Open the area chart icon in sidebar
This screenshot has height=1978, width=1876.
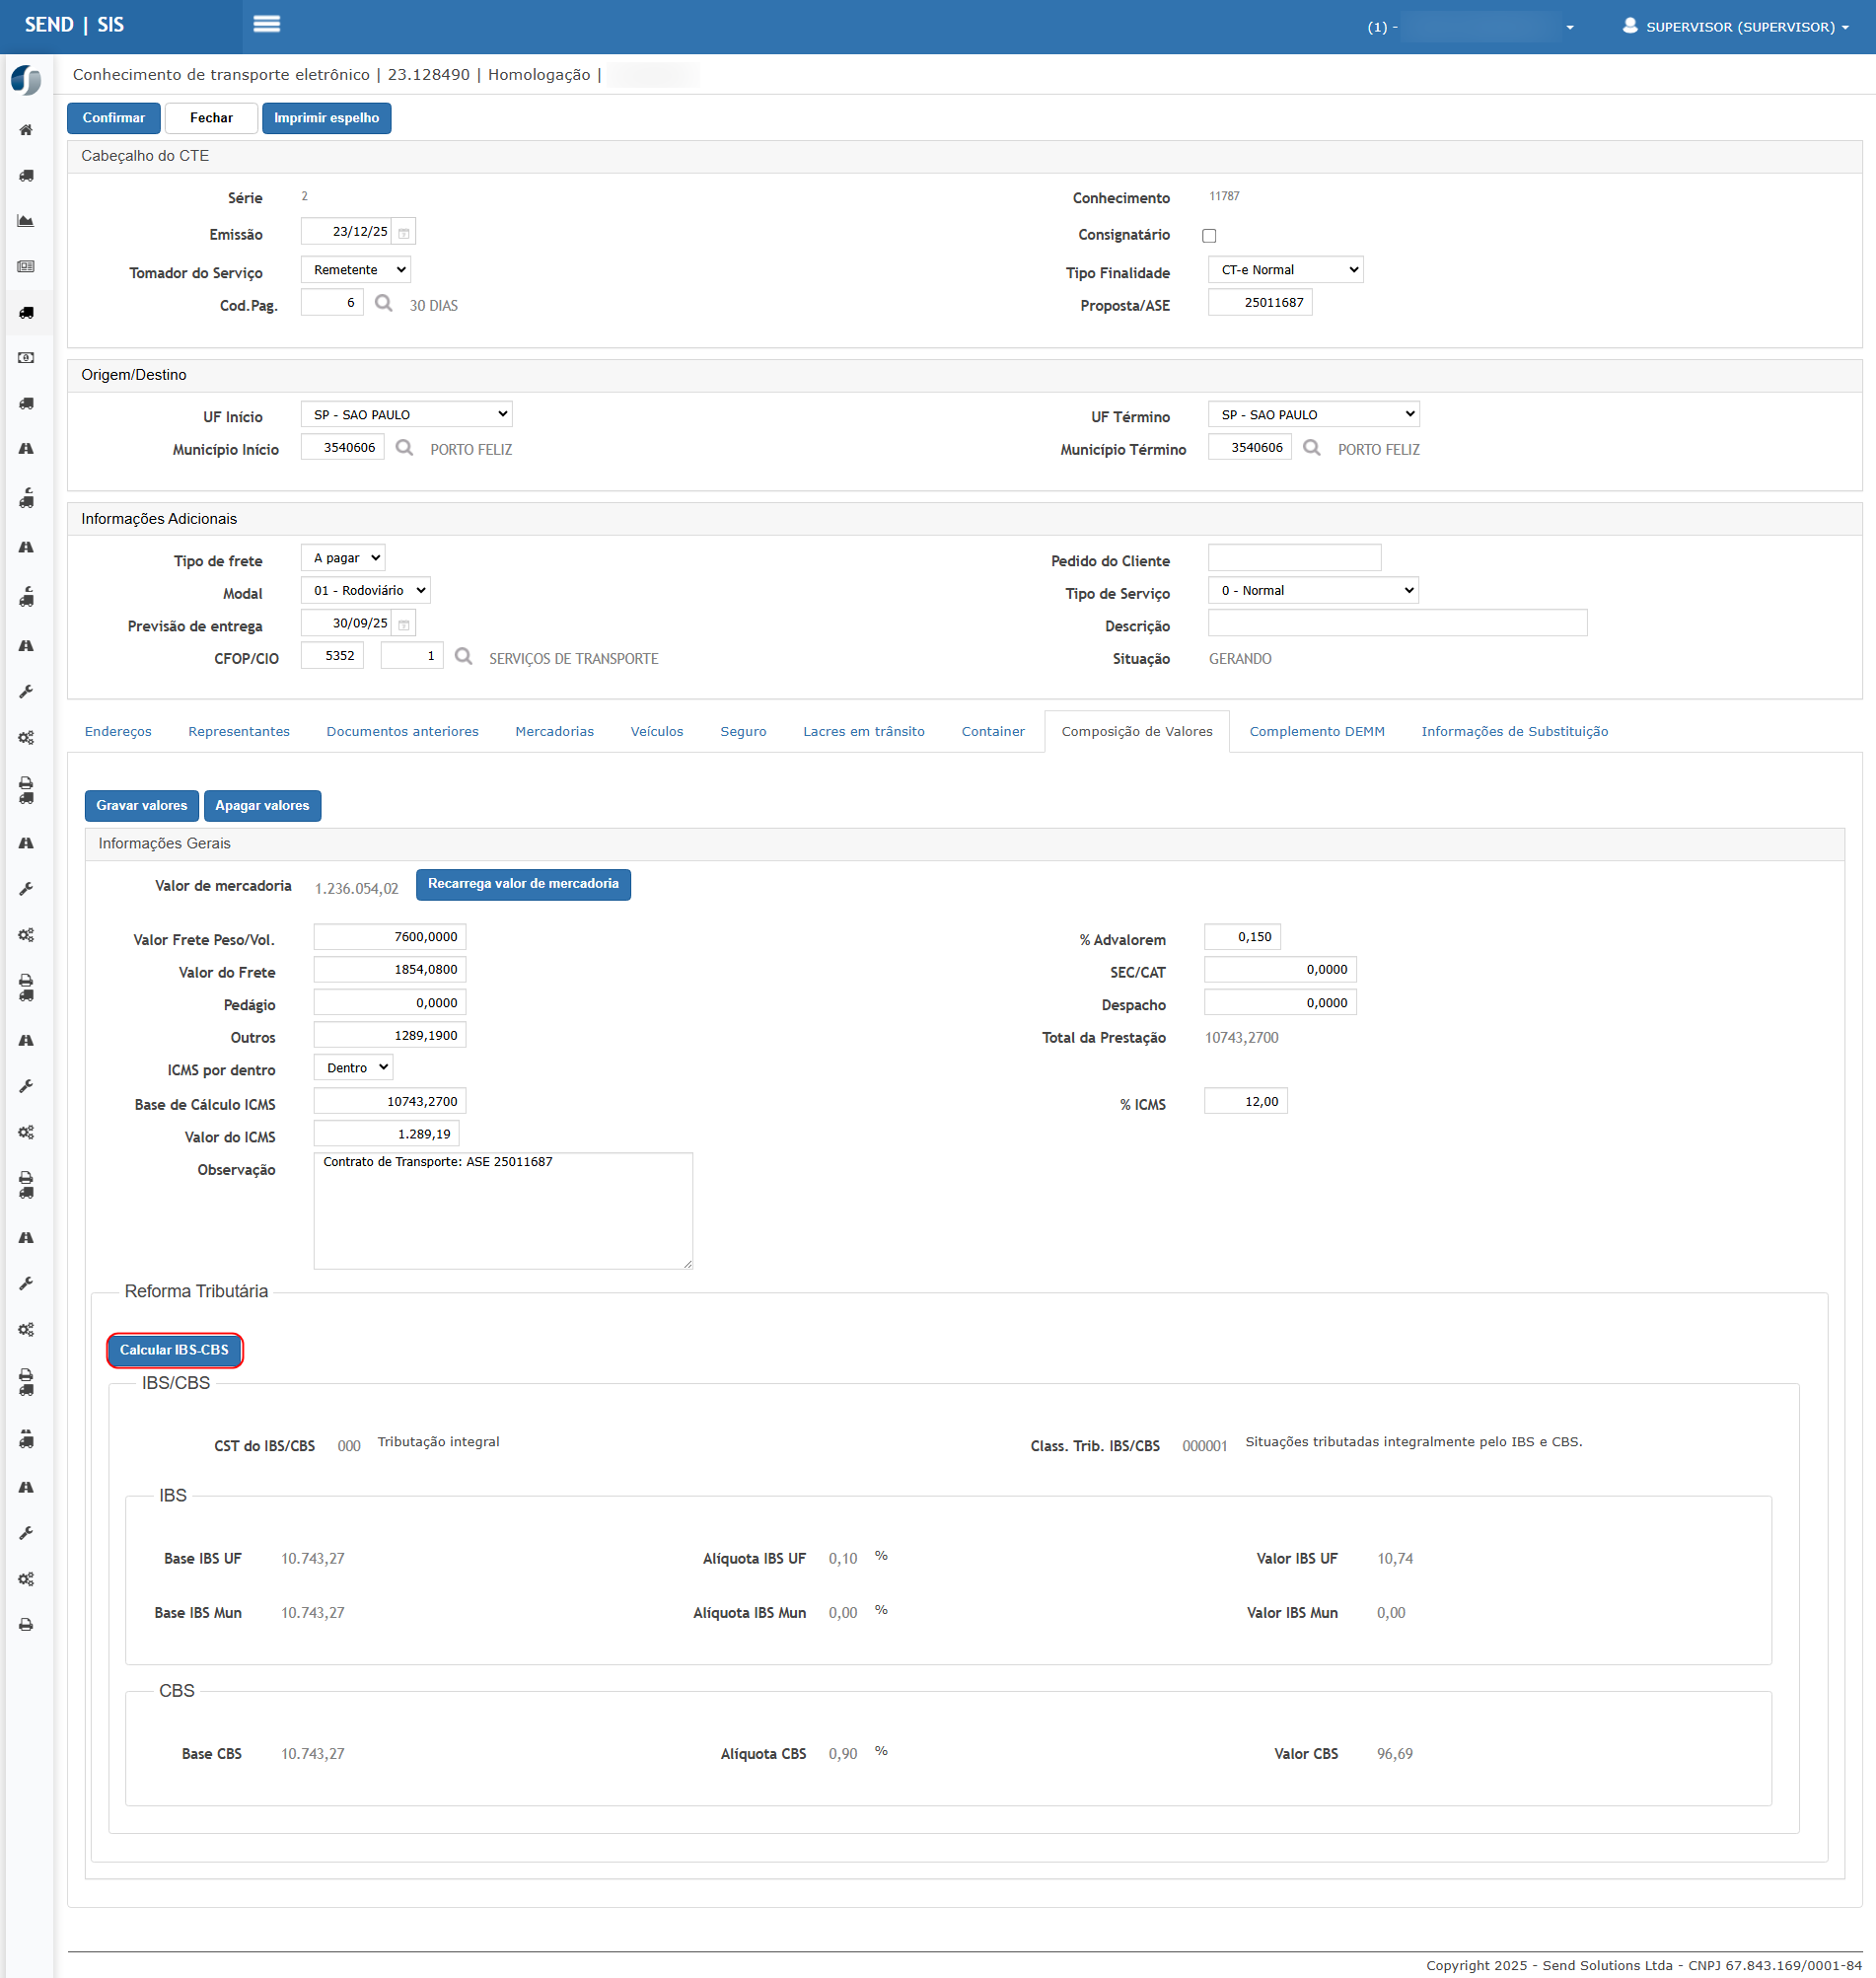click(x=26, y=221)
